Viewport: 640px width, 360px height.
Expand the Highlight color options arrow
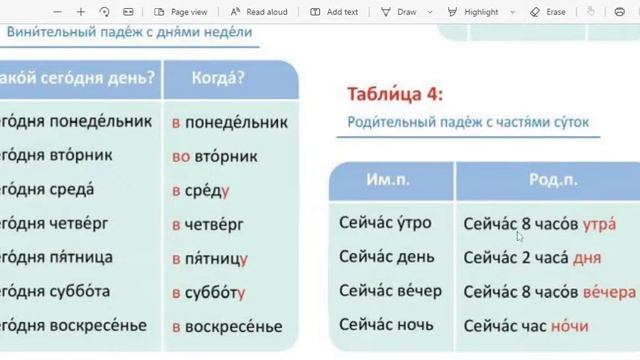[513, 13]
